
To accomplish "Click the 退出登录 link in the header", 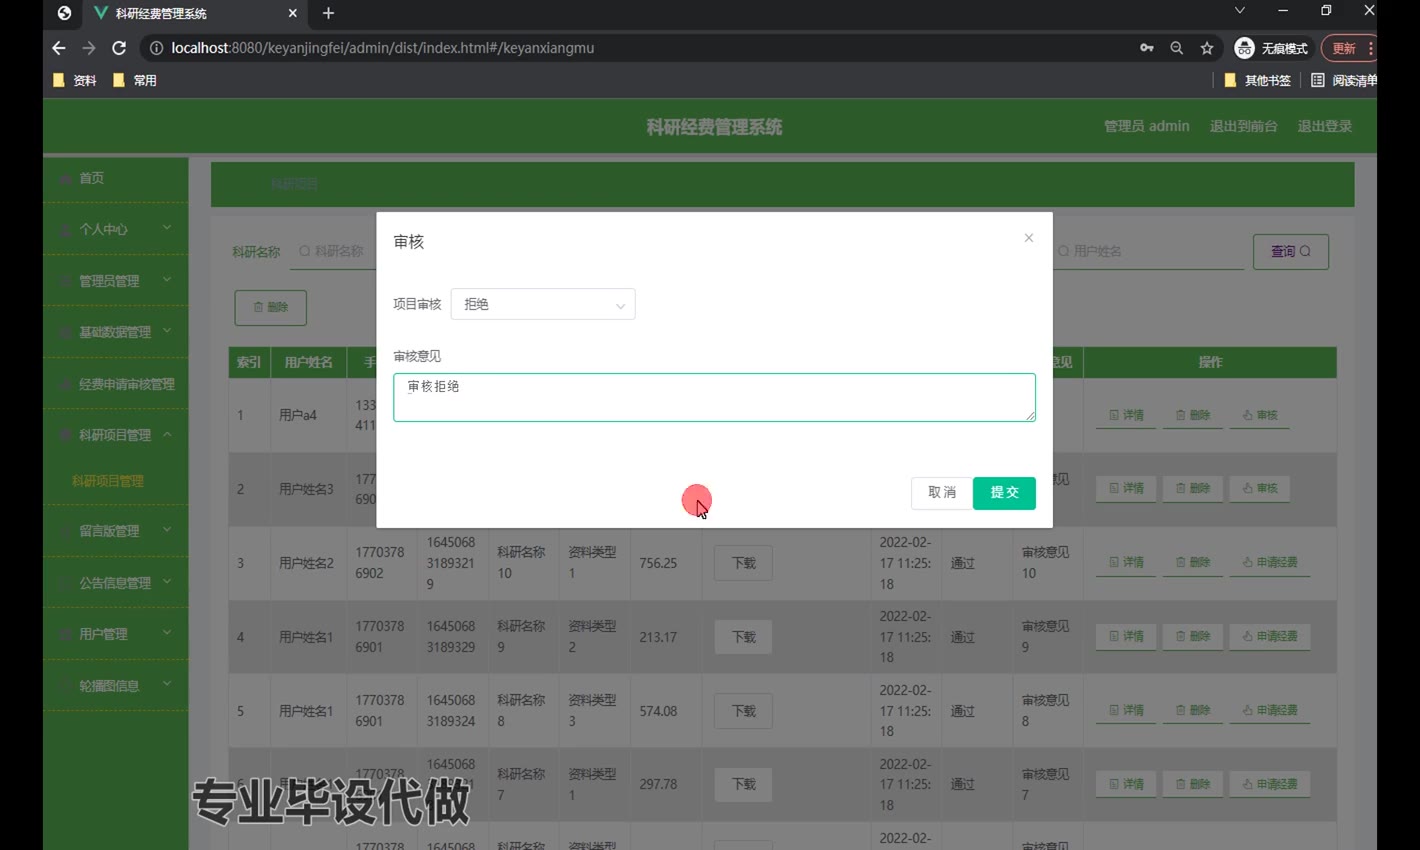I will click(x=1324, y=126).
